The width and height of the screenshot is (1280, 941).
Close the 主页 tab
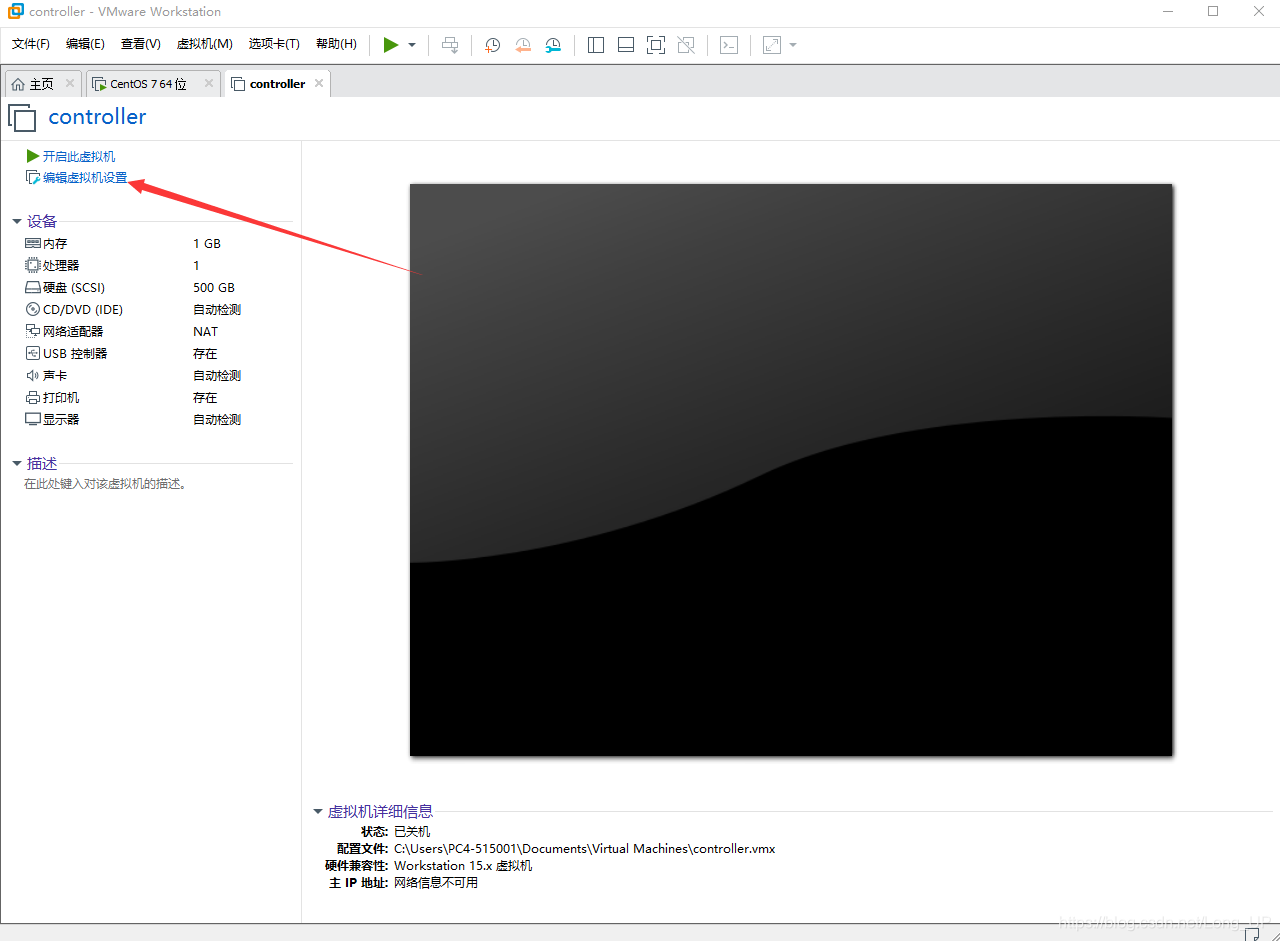point(69,83)
